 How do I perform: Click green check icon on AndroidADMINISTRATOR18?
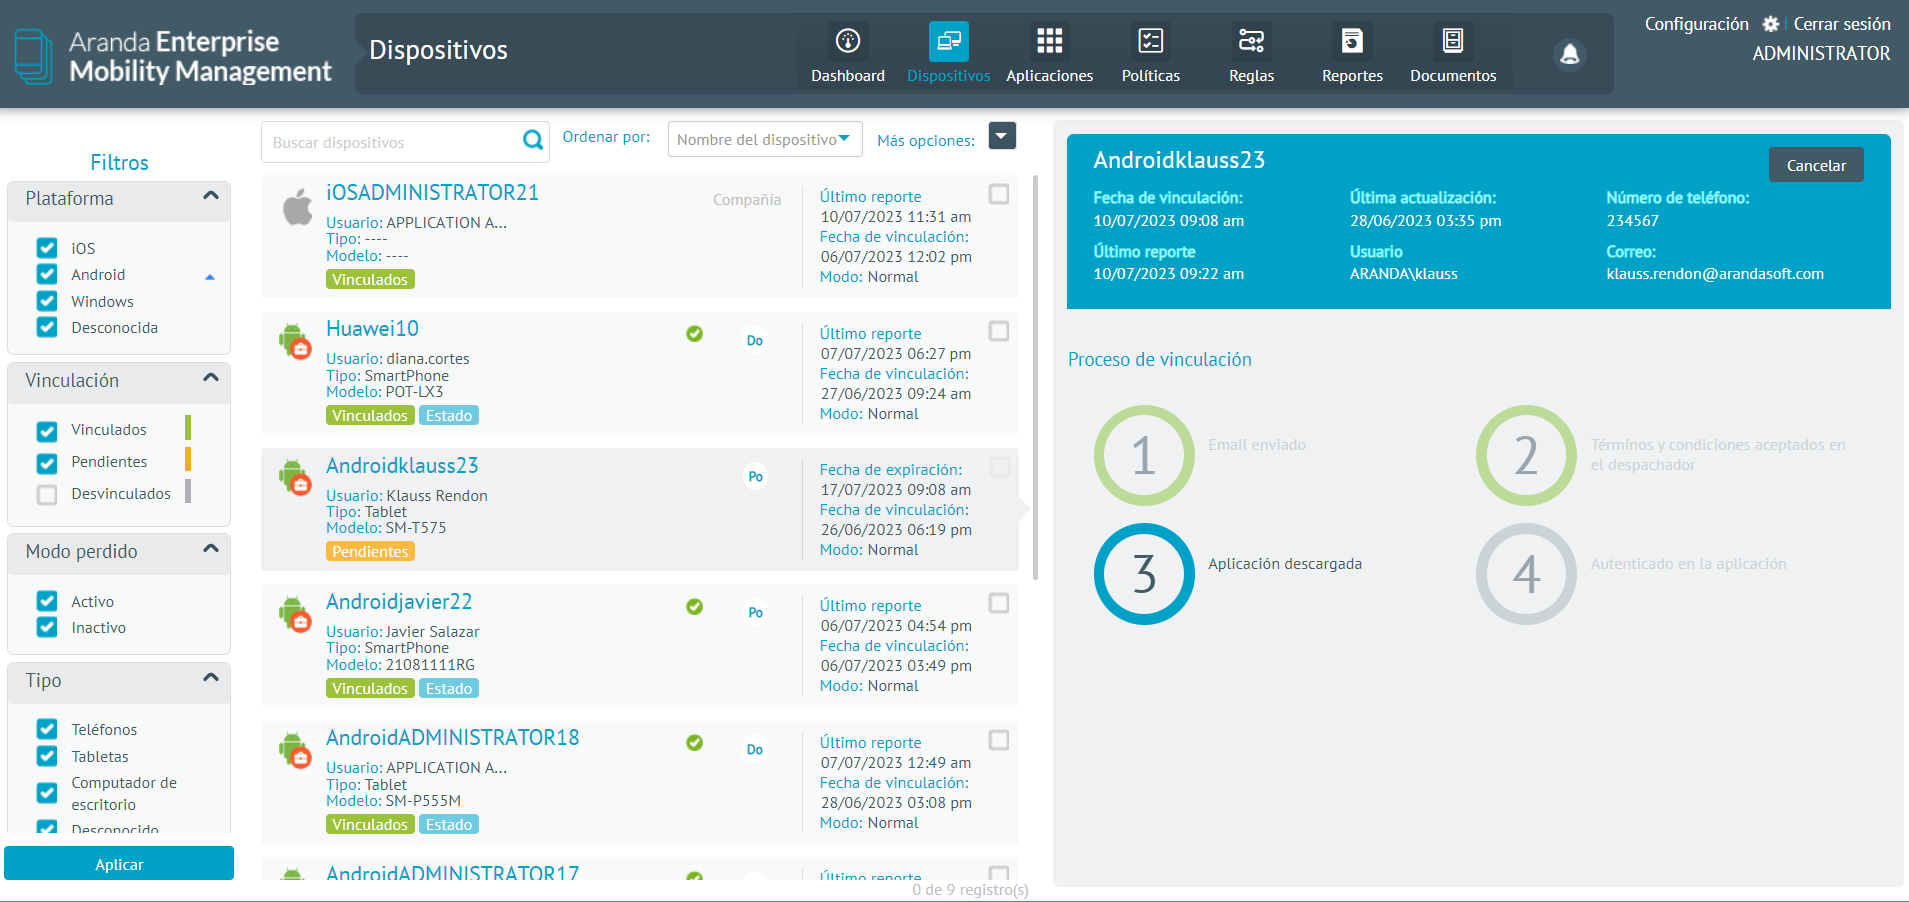pyautogui.click(x=694, y=743)
